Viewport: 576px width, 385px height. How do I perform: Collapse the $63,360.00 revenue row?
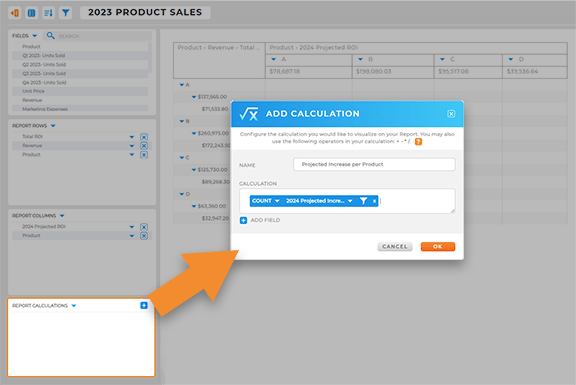click(x=194, y=206)
